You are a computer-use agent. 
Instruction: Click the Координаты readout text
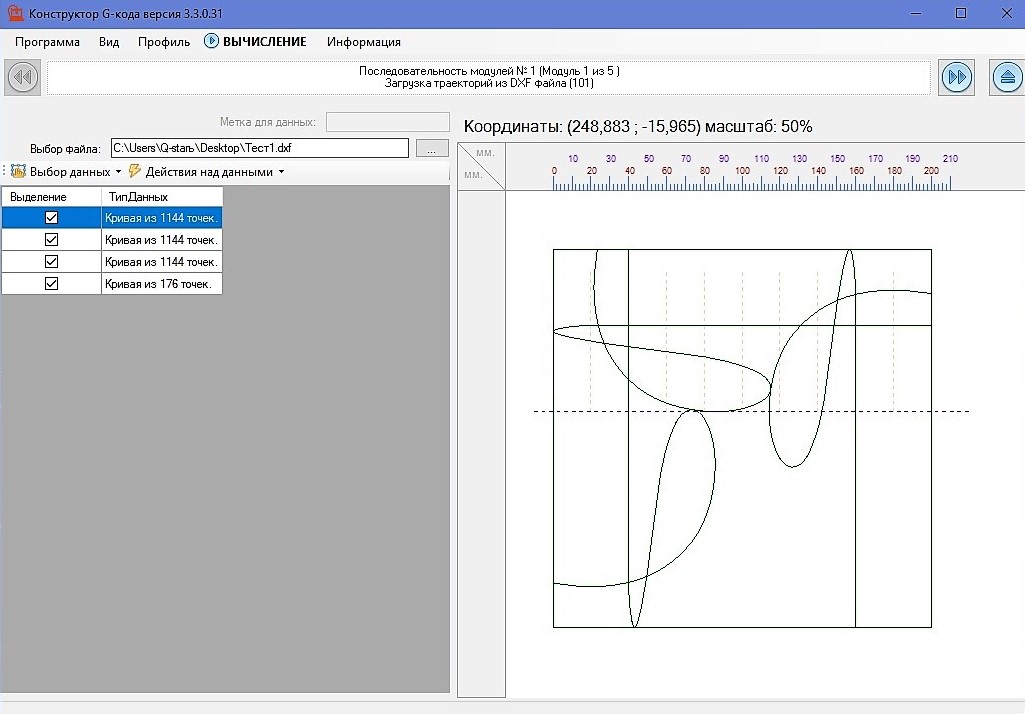point(638,126)
